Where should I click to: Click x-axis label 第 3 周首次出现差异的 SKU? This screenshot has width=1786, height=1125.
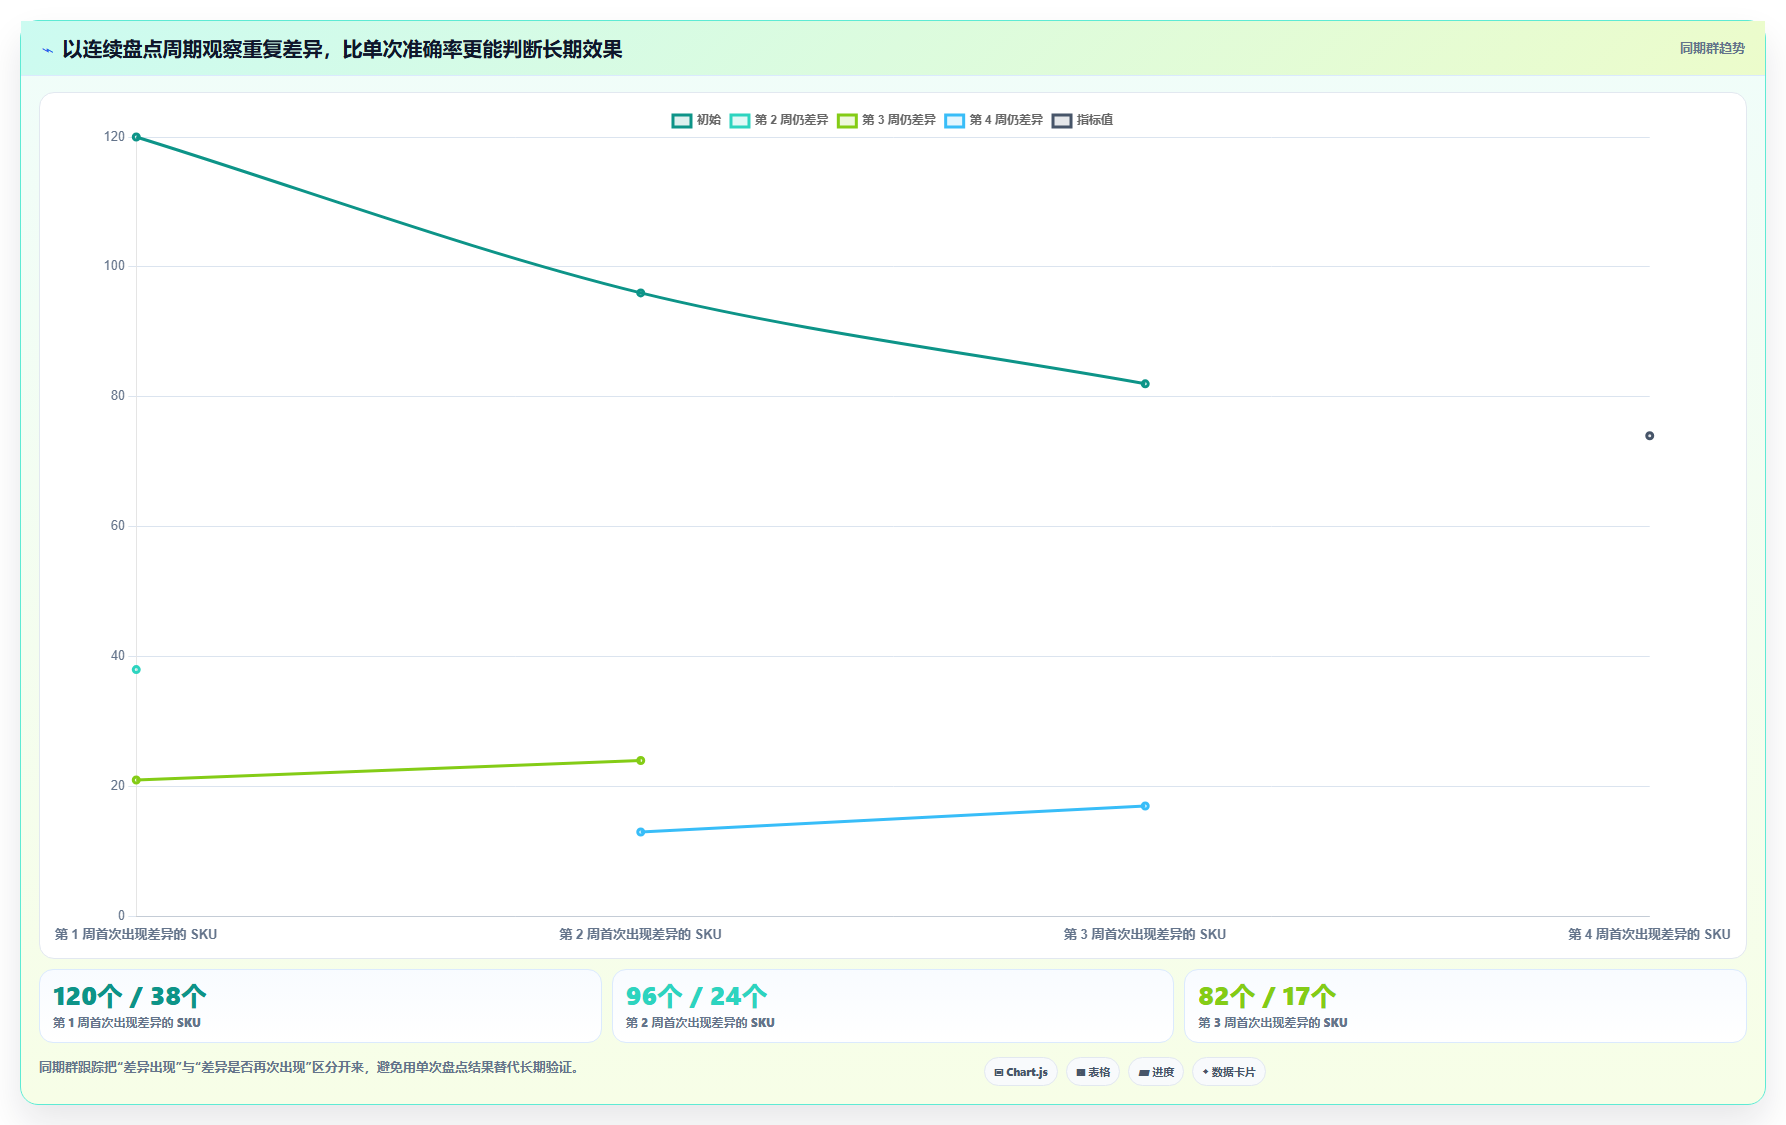click(1145, 934)
